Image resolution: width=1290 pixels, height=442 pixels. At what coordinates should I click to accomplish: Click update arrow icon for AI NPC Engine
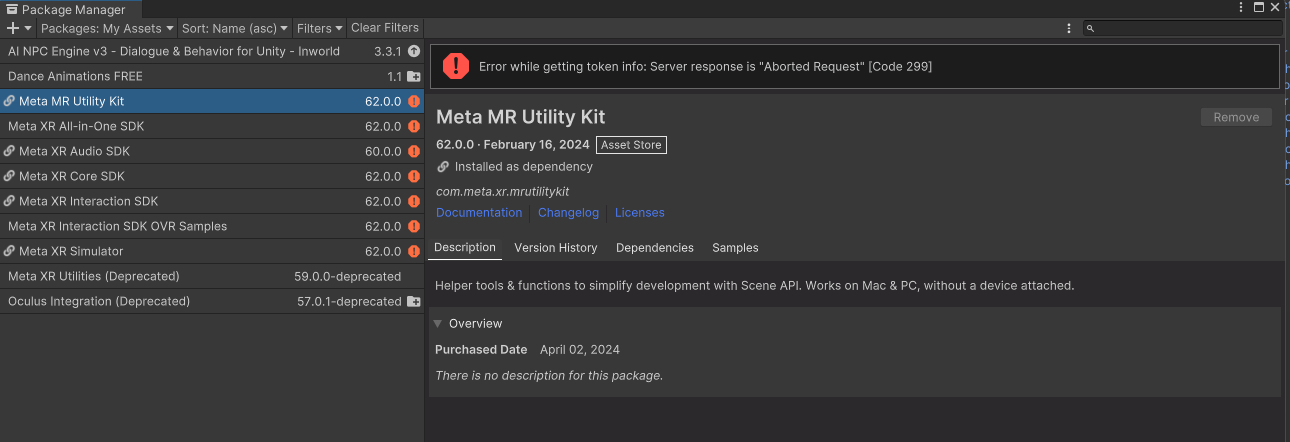[x=414, y=51]
